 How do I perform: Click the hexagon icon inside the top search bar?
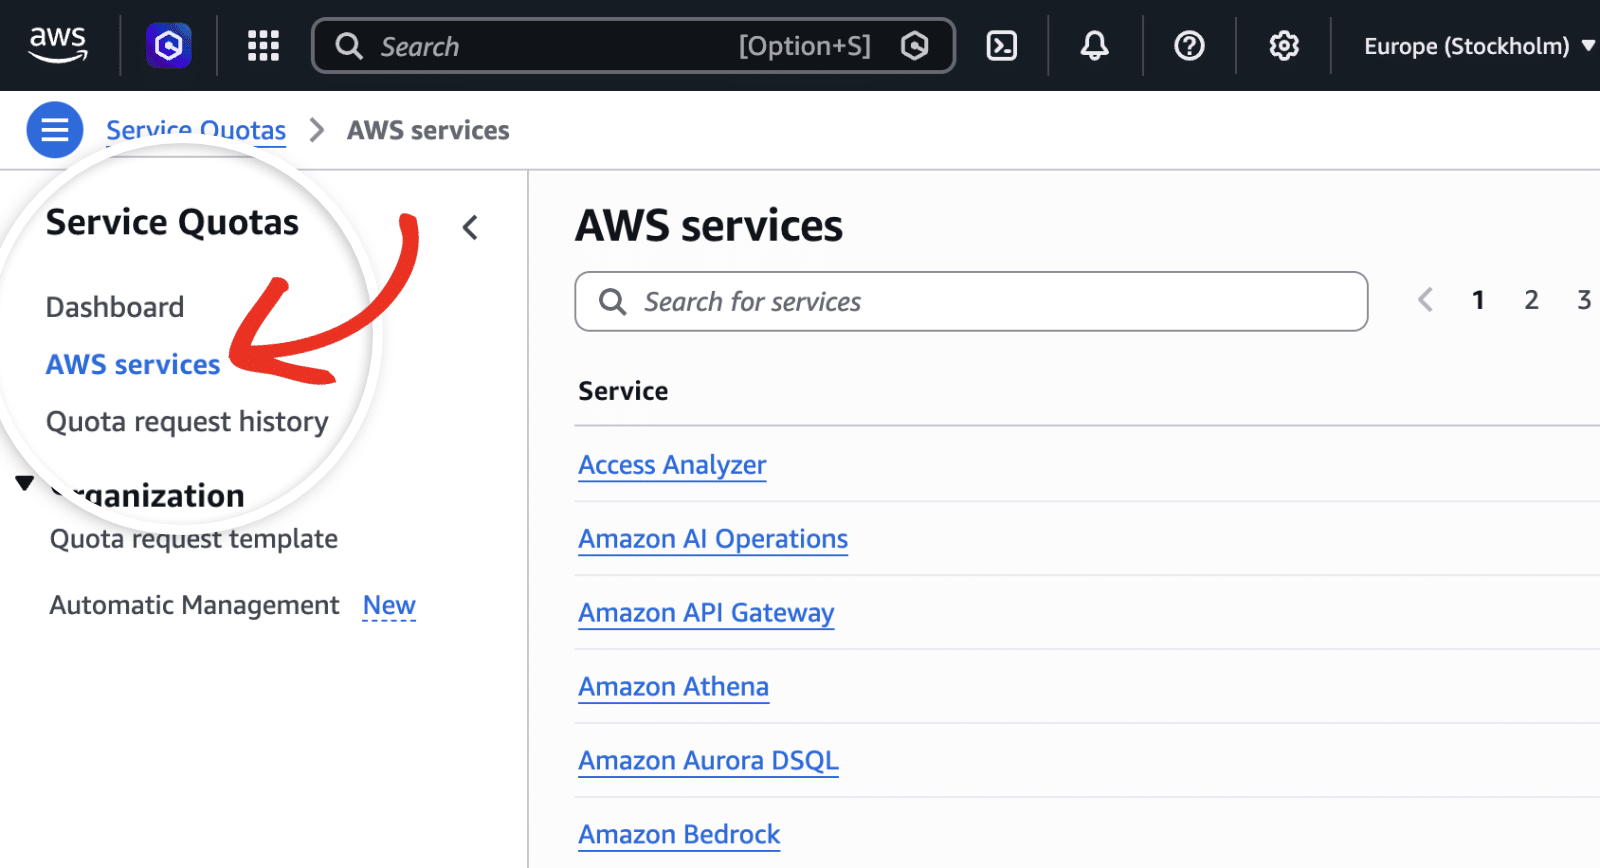[x=914, y=46]
